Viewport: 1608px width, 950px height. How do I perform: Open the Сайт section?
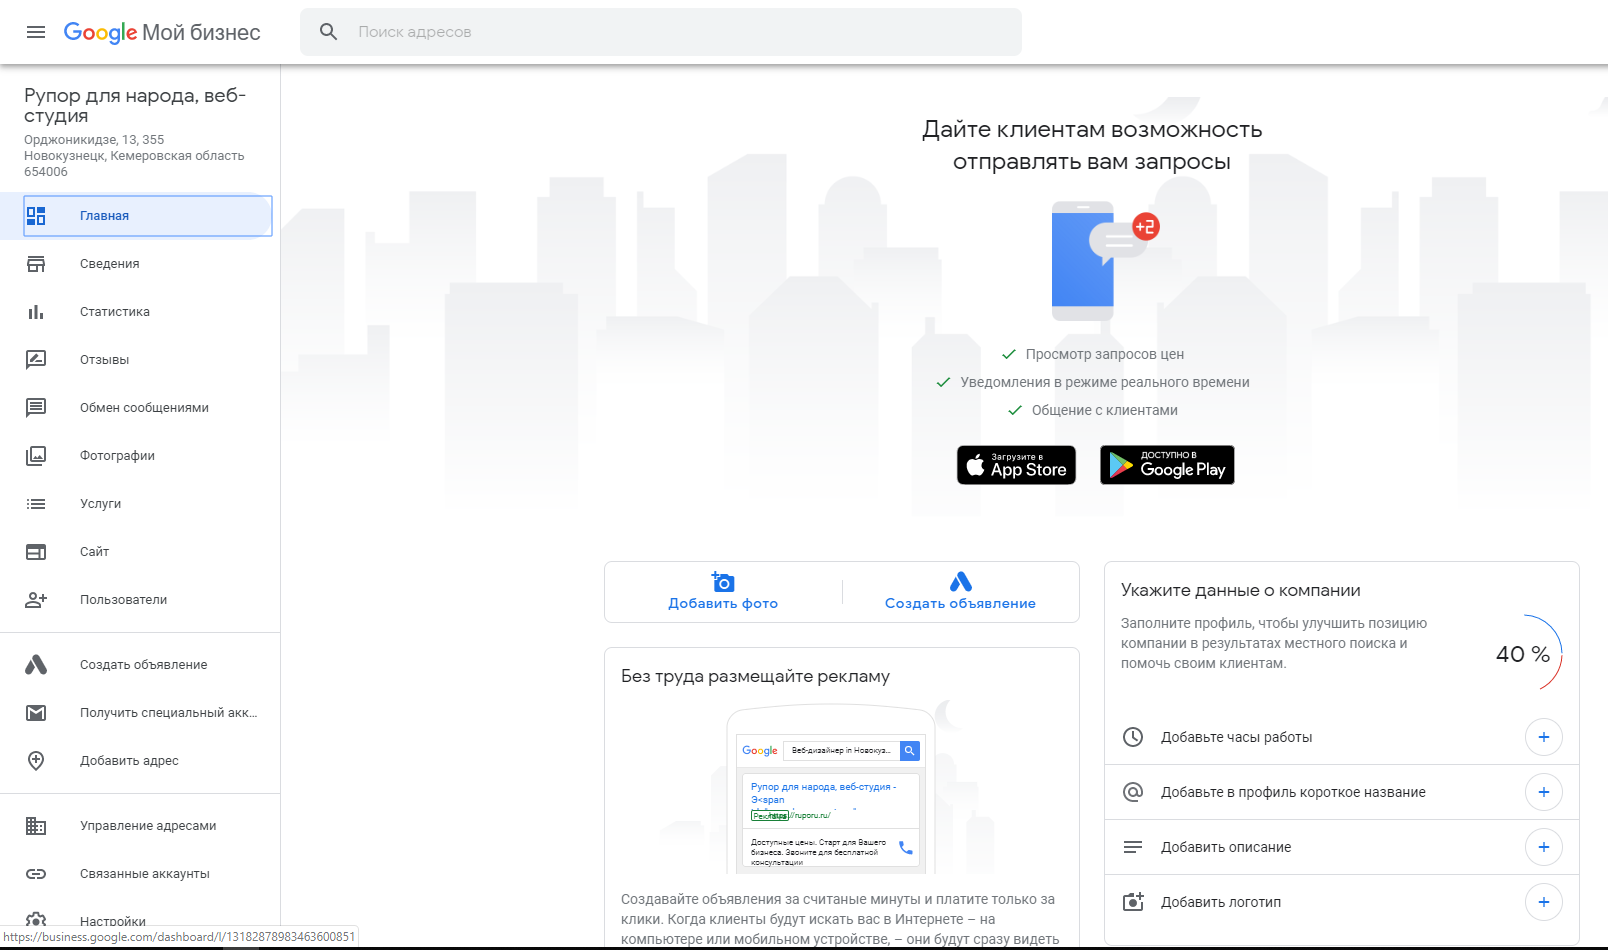coord(140,552)
